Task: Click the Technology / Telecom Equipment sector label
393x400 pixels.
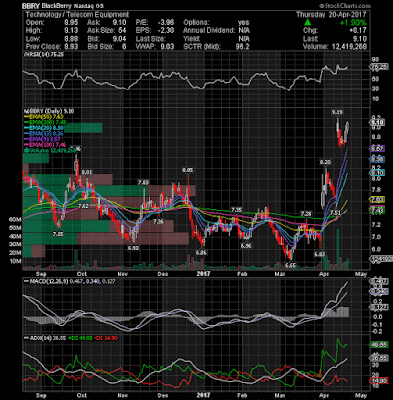Action: (77, 15)
